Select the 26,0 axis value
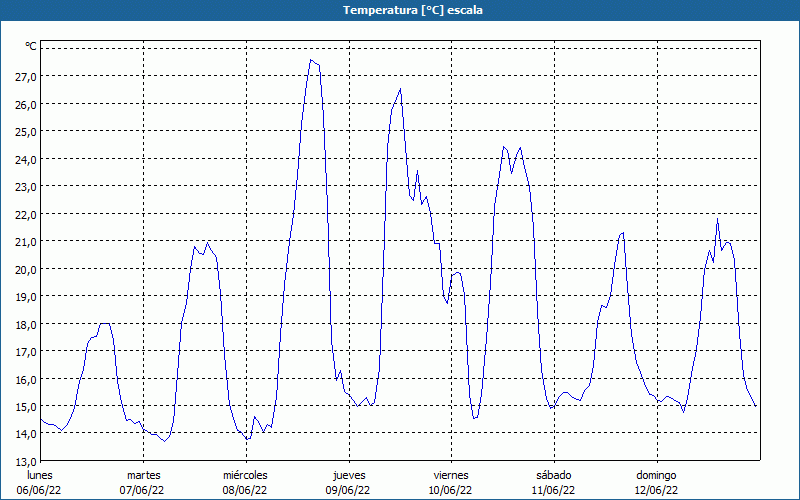 pyautogui.click(x=26, y=104)
